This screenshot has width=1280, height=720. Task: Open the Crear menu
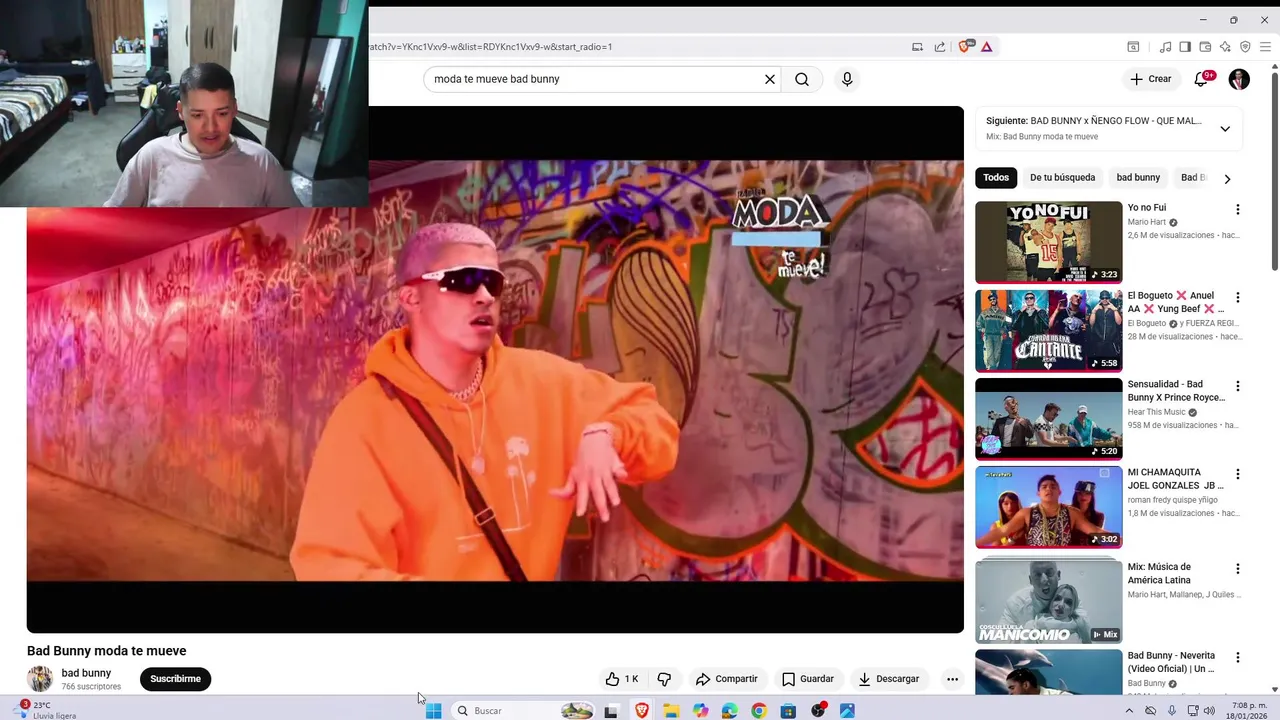pos(1150,79)
